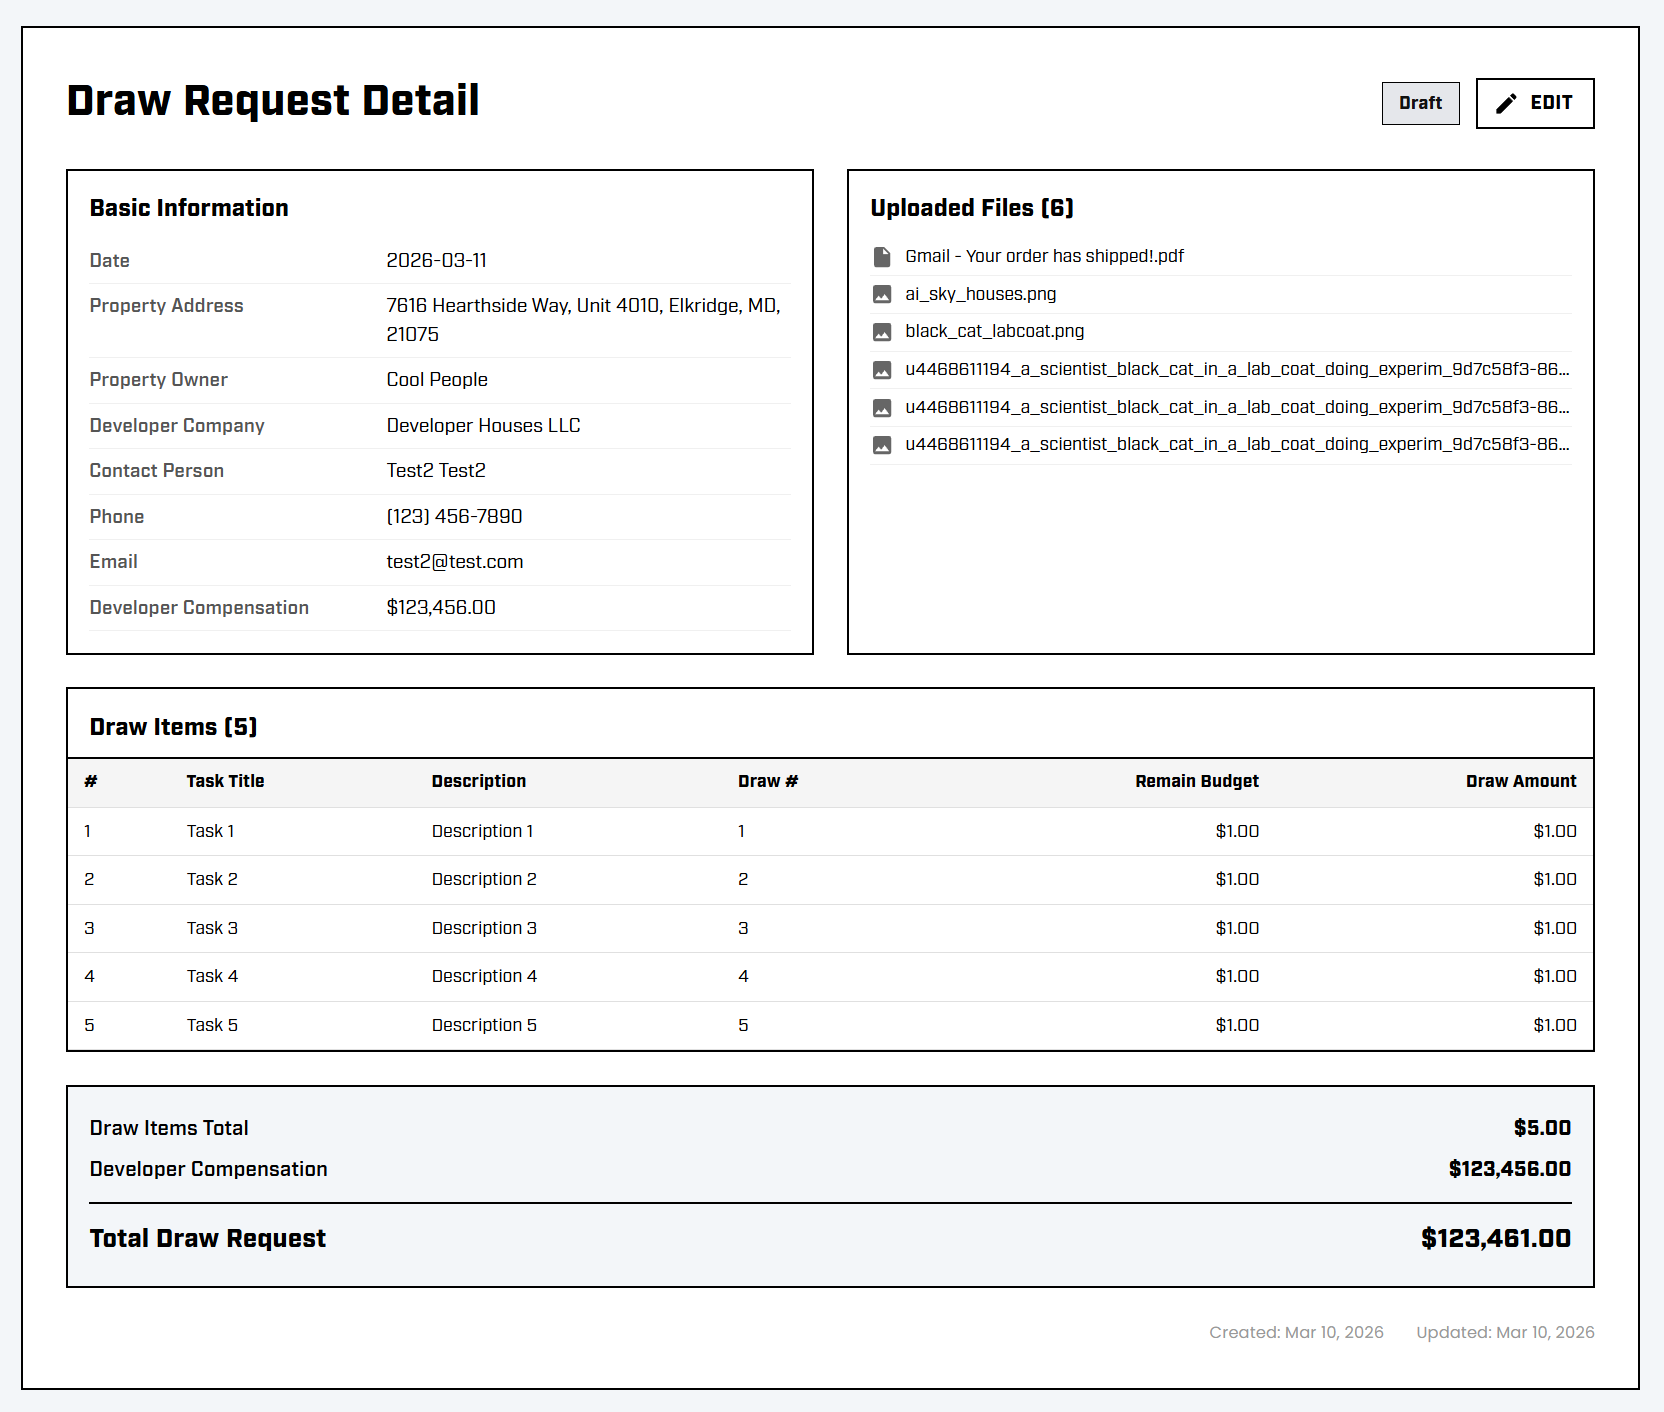1664x1412 pixels.
Task: Click the Draw Amount column header
Action: (x=1520, y=781)
